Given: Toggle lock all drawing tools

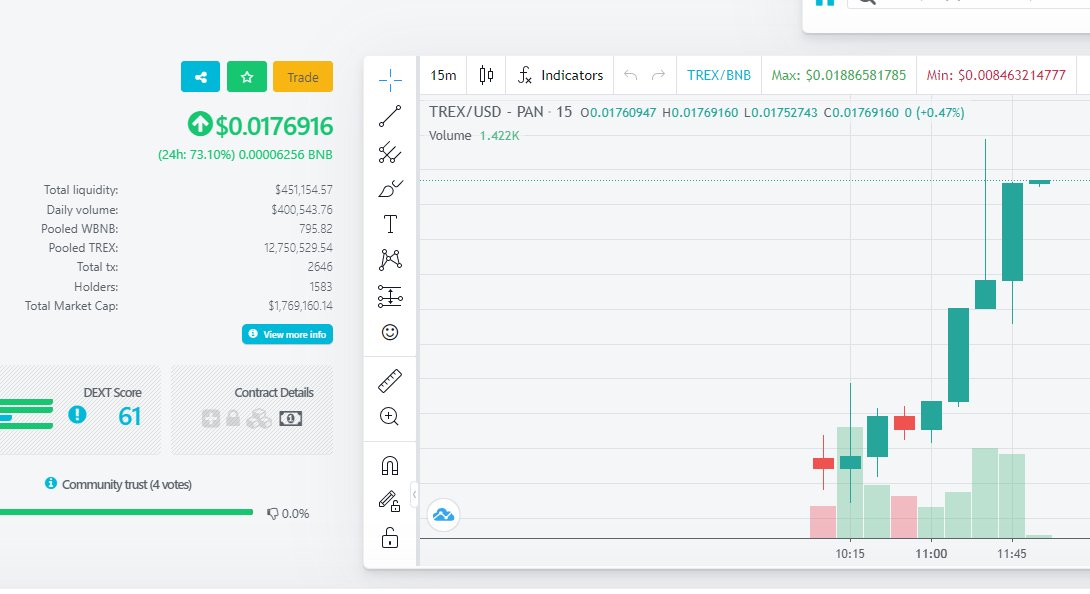Looking at the screenshot, I should click(390, 538).
